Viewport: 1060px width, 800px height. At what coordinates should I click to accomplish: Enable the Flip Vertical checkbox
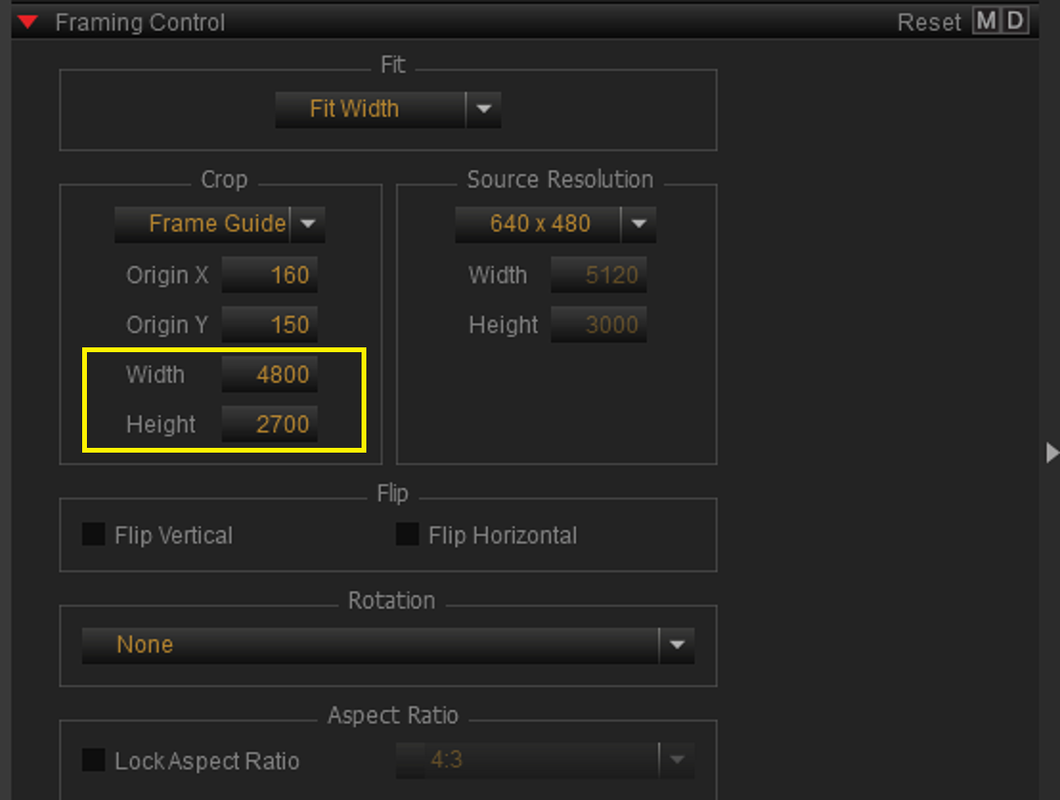coord(93,534)
